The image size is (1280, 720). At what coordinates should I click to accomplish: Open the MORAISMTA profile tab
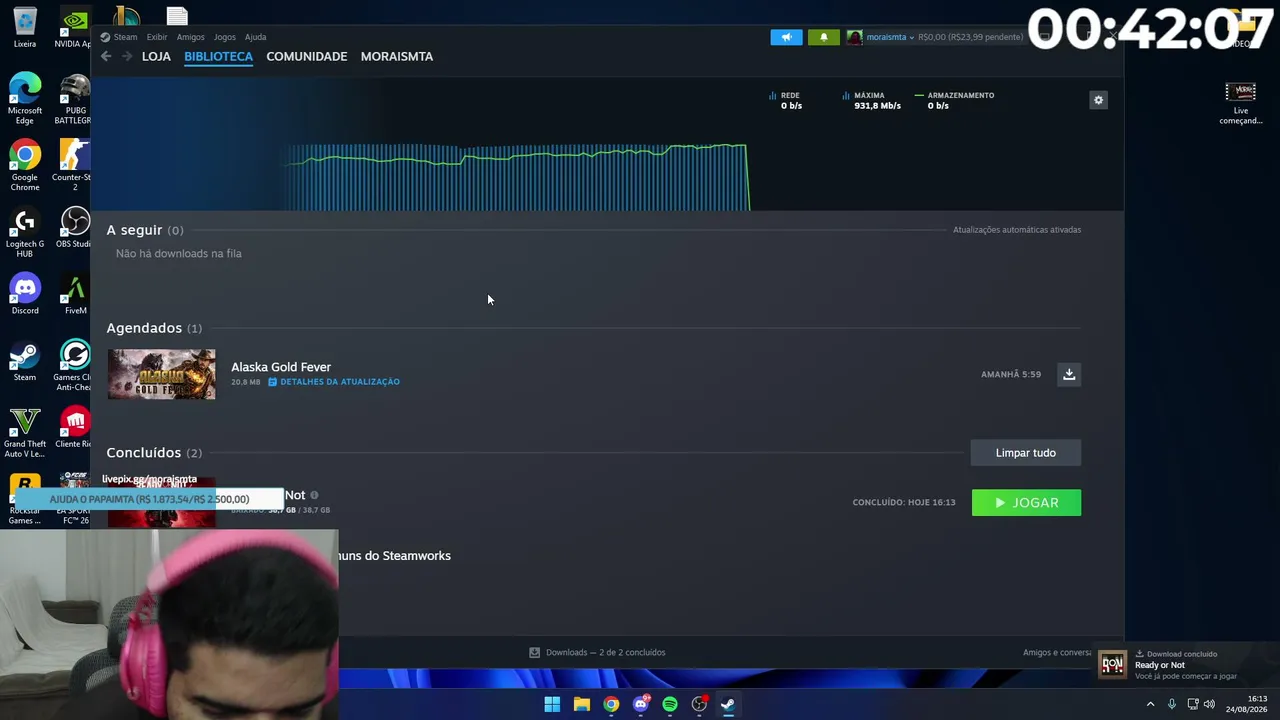397,56
